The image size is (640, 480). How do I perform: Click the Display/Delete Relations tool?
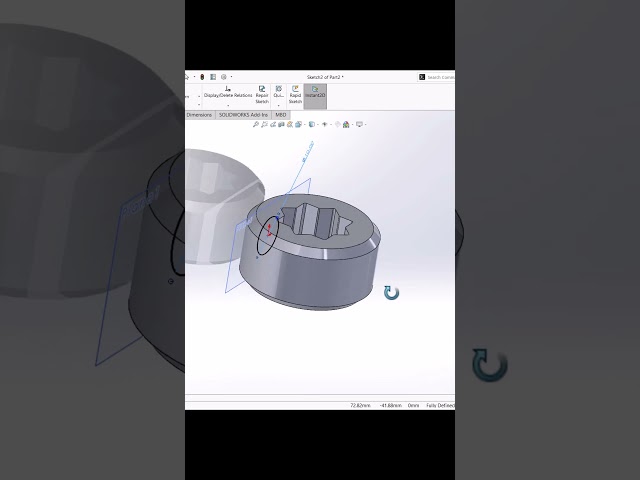228,92
